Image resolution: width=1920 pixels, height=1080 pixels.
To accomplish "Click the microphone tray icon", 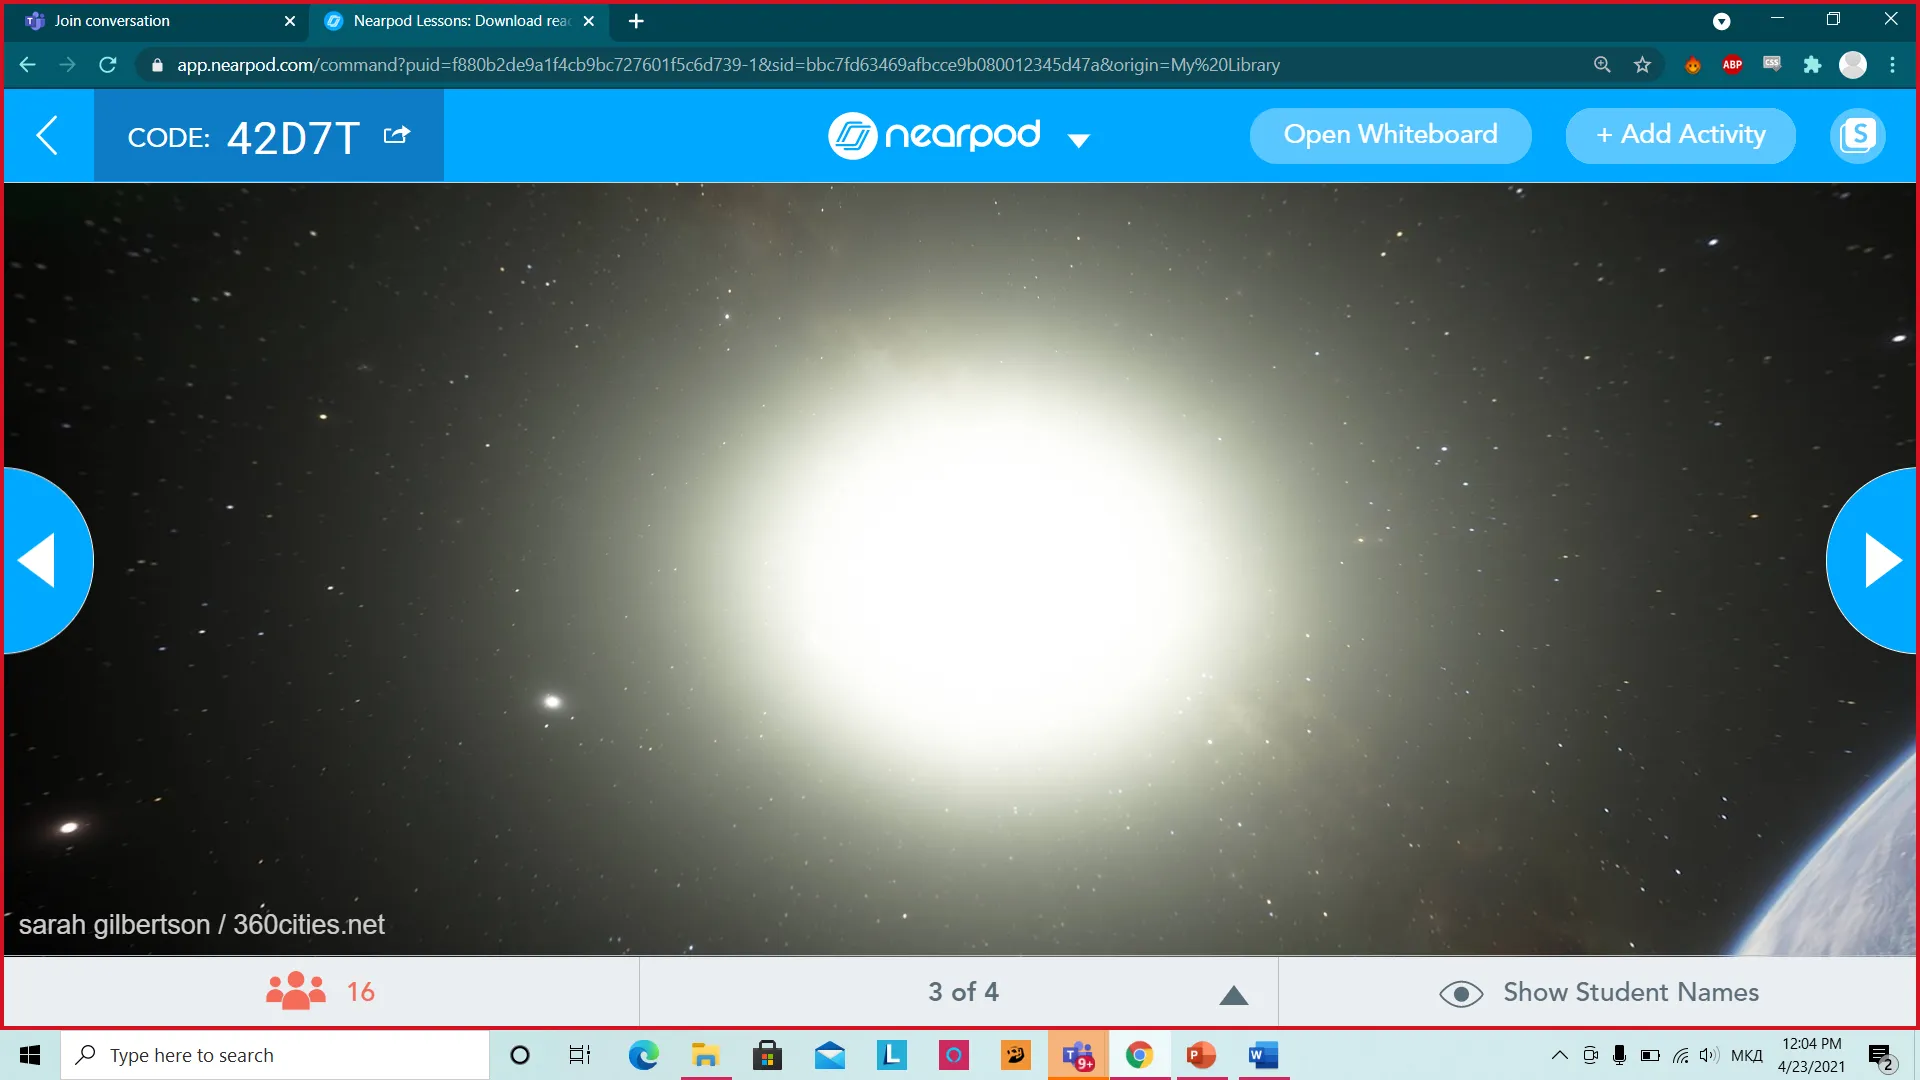I will click(1620, 1055).
